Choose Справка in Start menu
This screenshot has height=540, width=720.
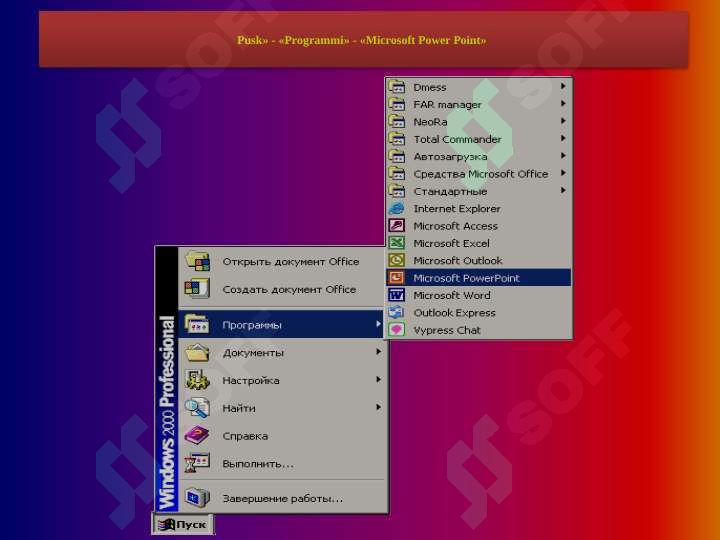pyautogui.click(x=281, y=436)
